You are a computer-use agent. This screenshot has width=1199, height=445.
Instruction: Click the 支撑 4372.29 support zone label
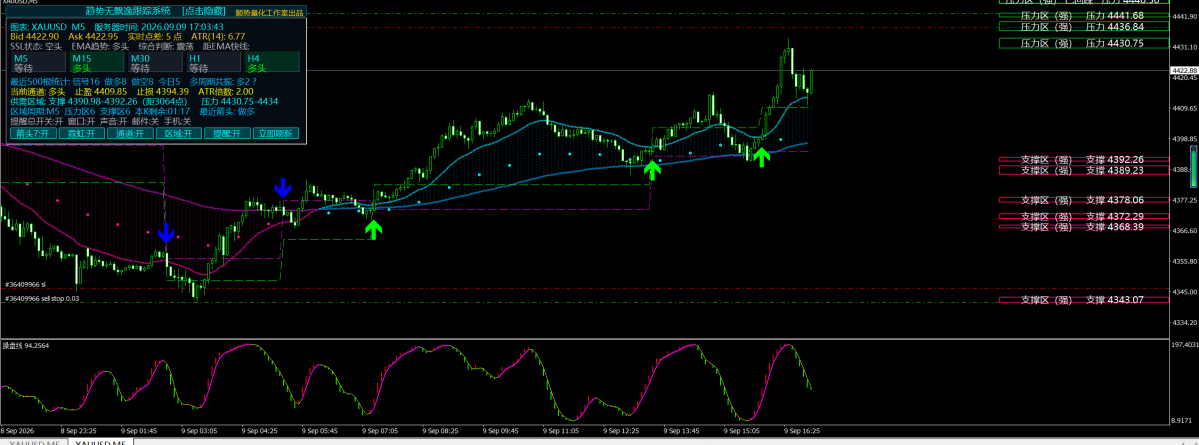pos(1084,216)
